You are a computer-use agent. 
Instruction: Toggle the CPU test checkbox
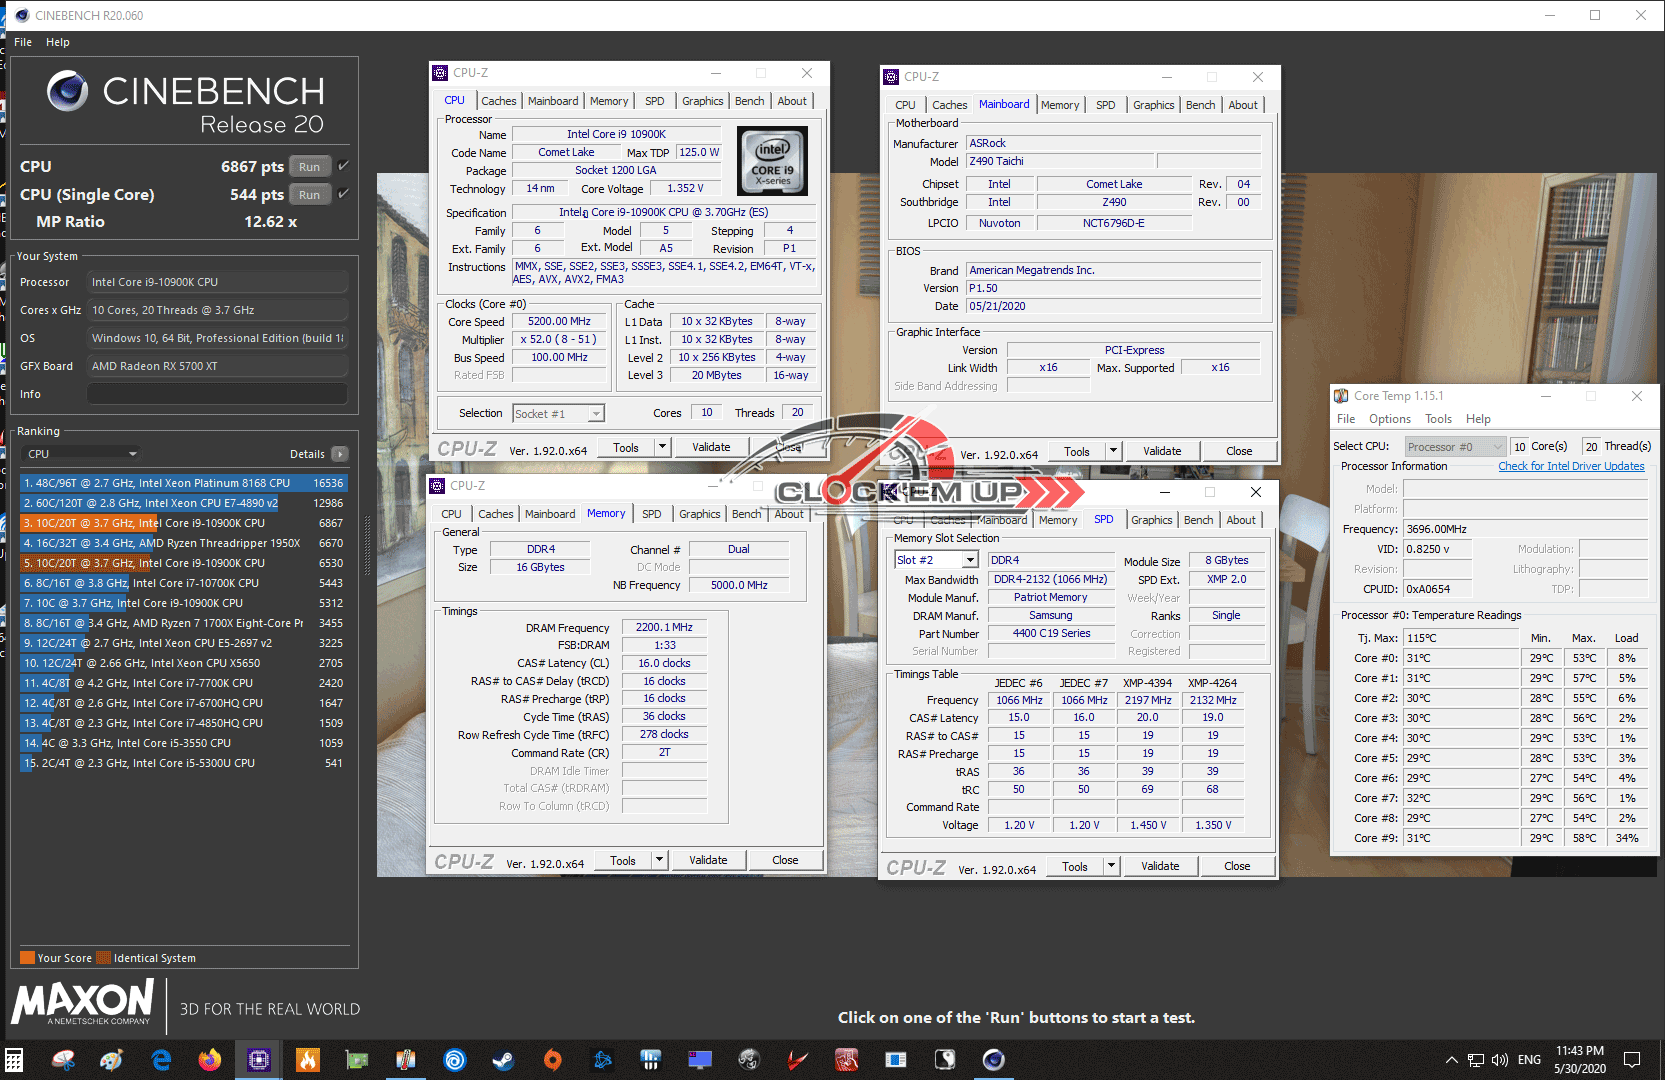(x=344, y=166)
